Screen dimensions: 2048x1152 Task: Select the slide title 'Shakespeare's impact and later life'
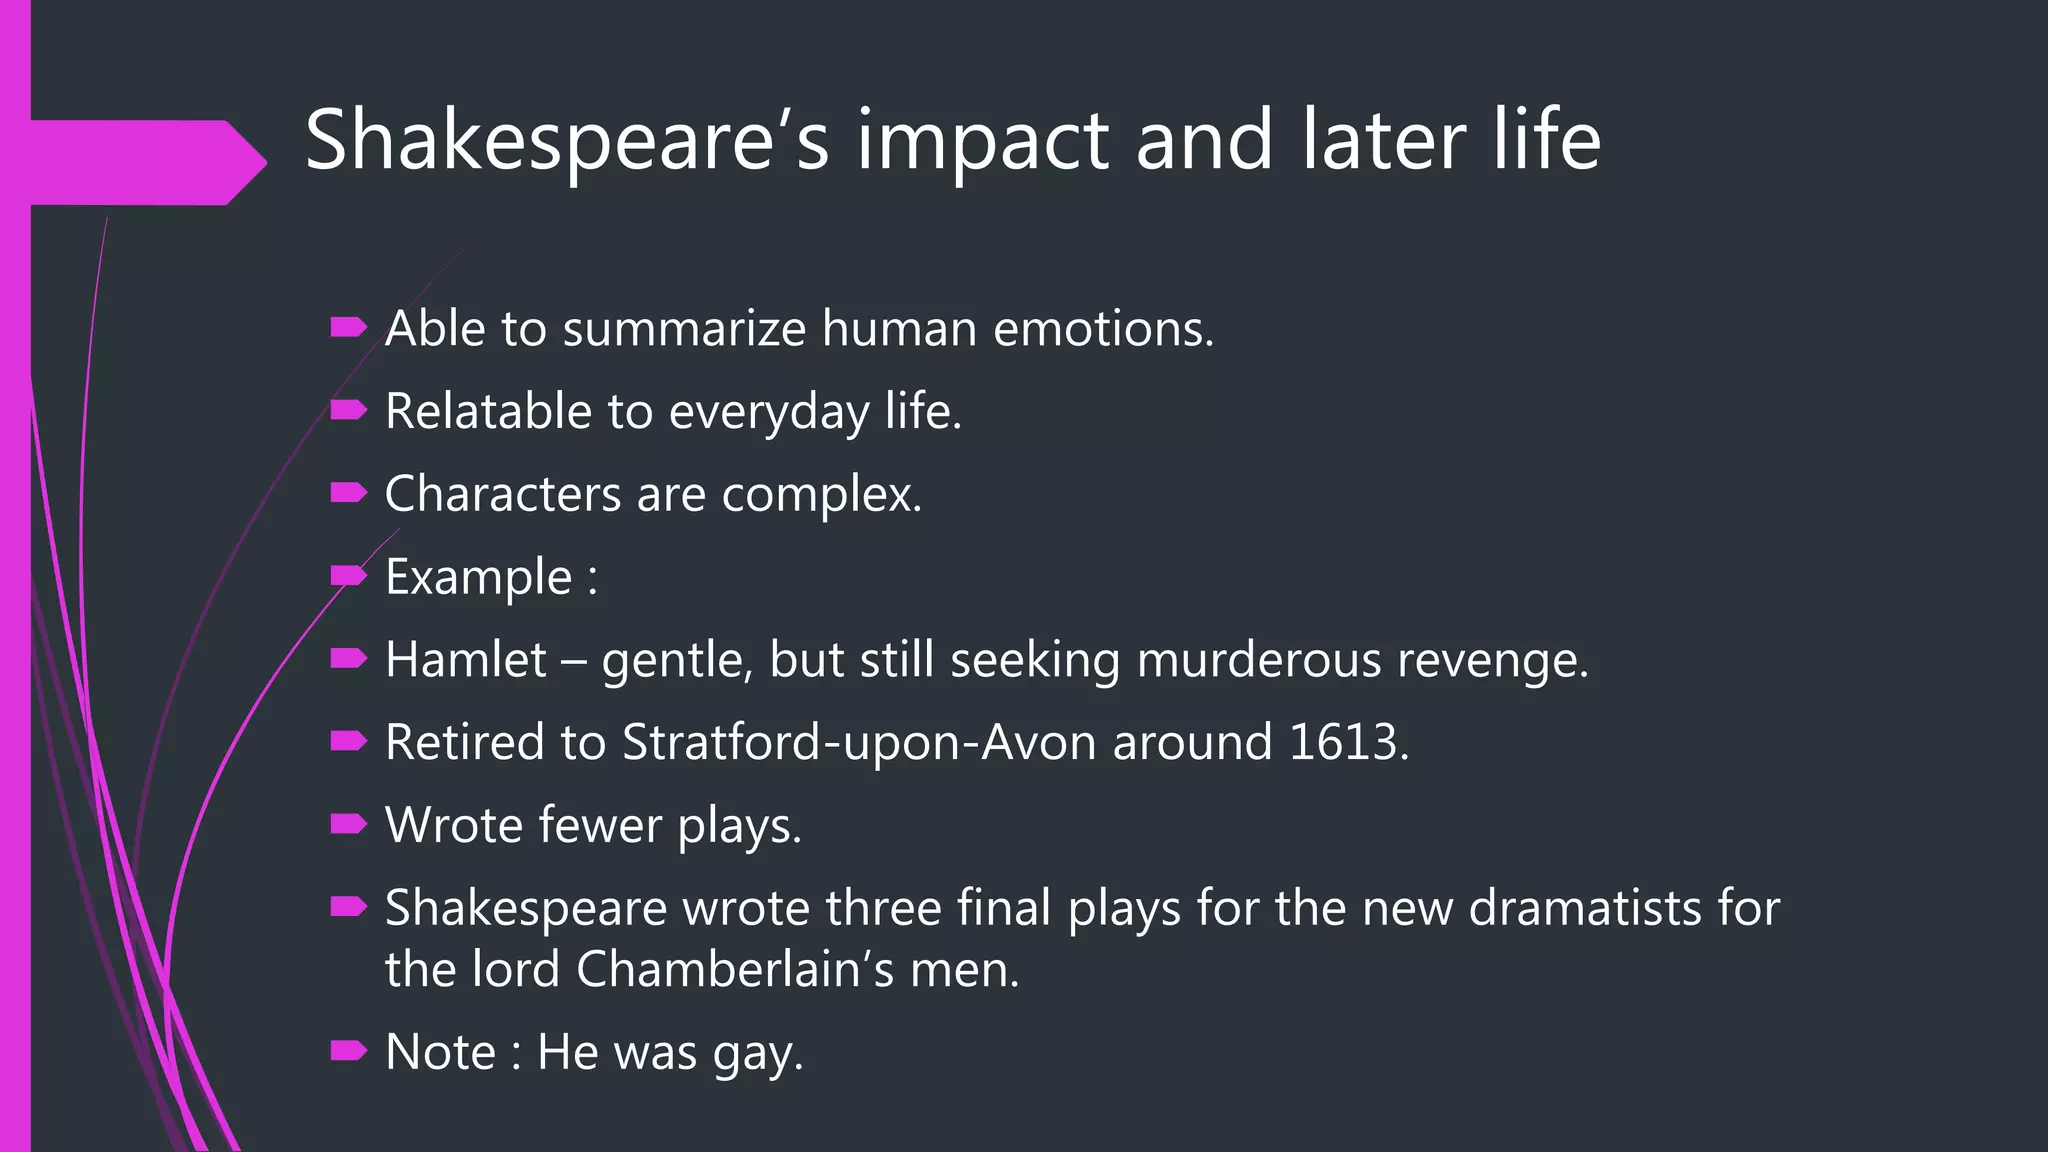coord(953,140)
